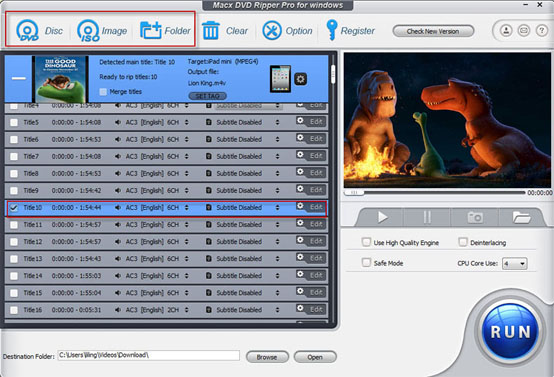This screenshot has height=377, width=554.
Task: Click the title list vertical scrollbar
Action: click(333, 74)
